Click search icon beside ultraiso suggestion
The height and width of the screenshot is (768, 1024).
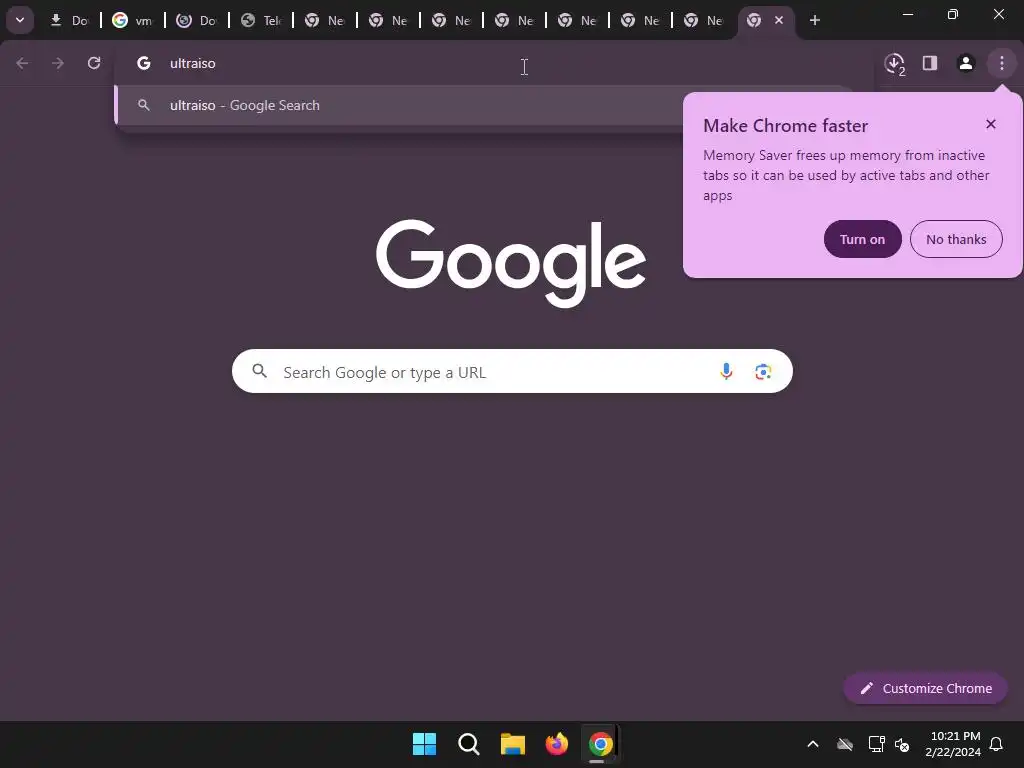pyautogui.click(x=144, y=105)
